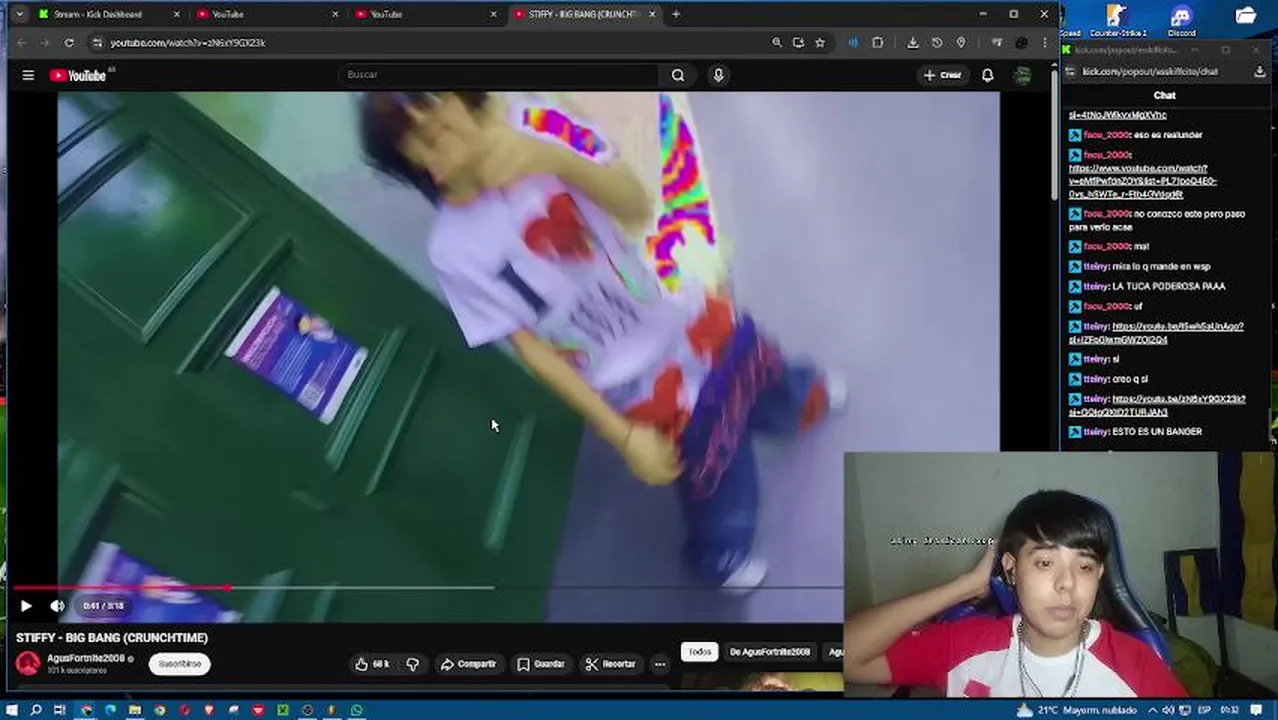This screenshot has height=720, width=1278.
Task: Open browser profile avatar in toolbar
Action: click(x=1021, y=43)
